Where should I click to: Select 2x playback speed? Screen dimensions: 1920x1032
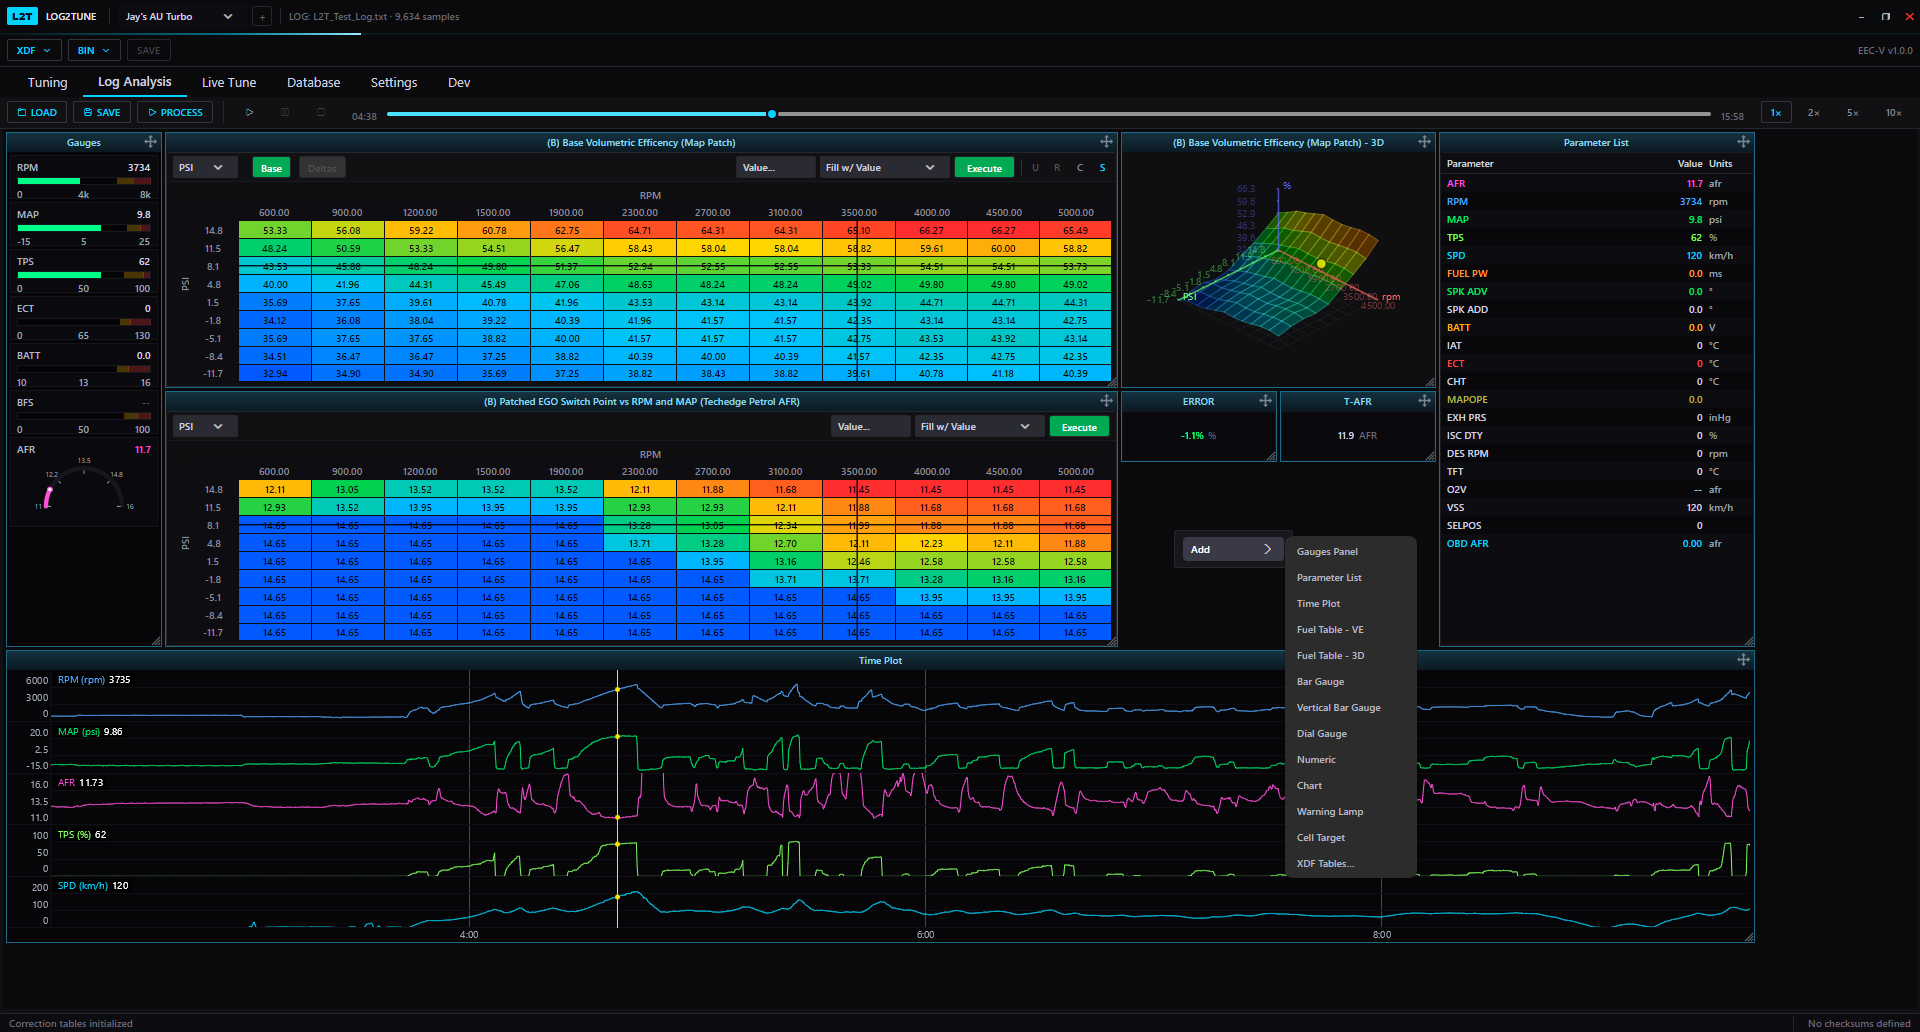pyautogui.click(x=1814, y=113)
